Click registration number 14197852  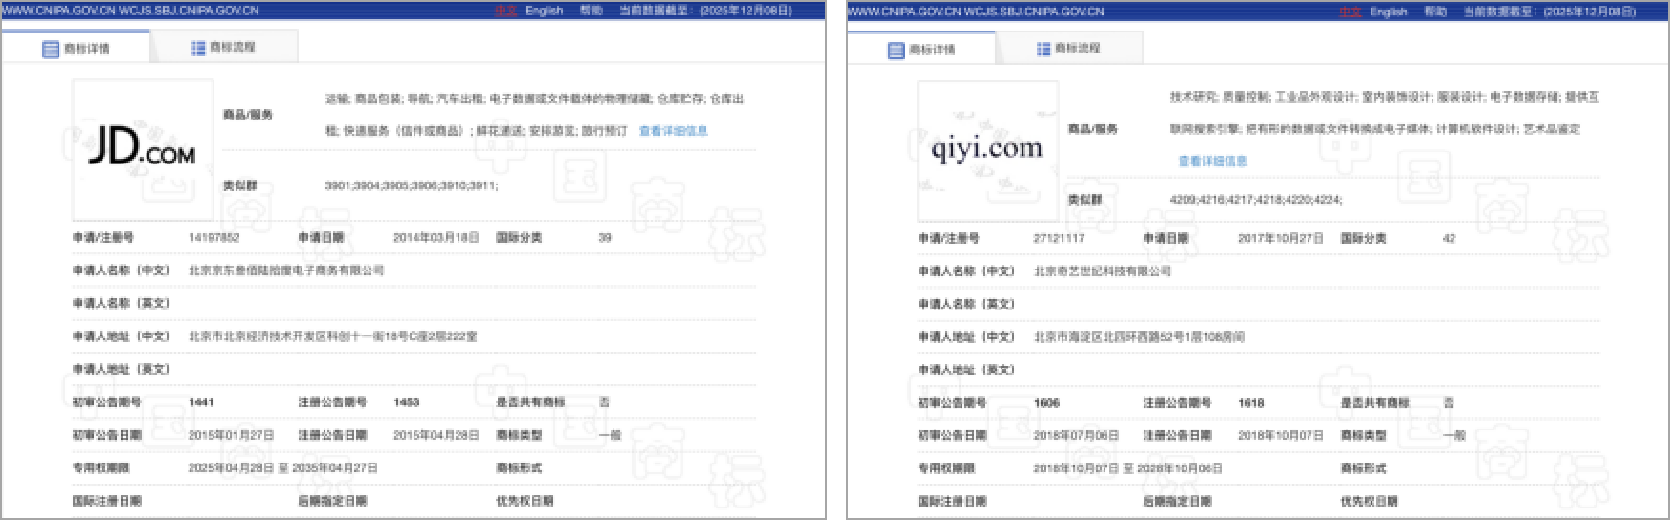coord(214,238)
